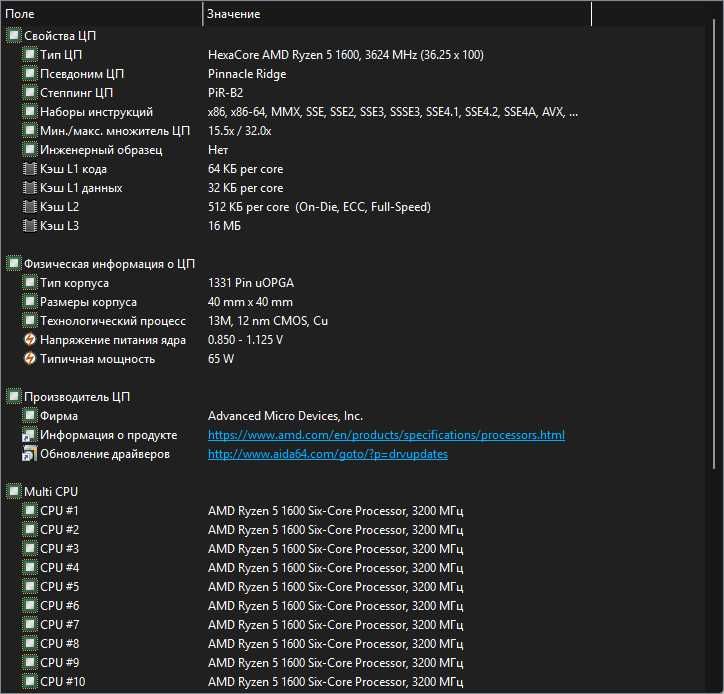Click the icon for Информация о продукте
This screenshot has width=724, height=694.
(x=29, y=435)
